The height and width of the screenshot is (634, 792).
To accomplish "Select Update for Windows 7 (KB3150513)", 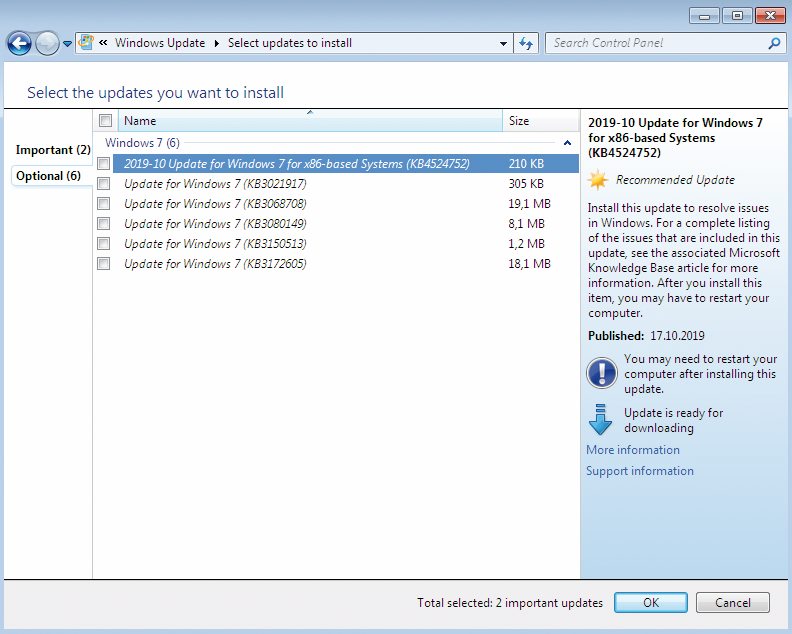I will tap(215, 243).
